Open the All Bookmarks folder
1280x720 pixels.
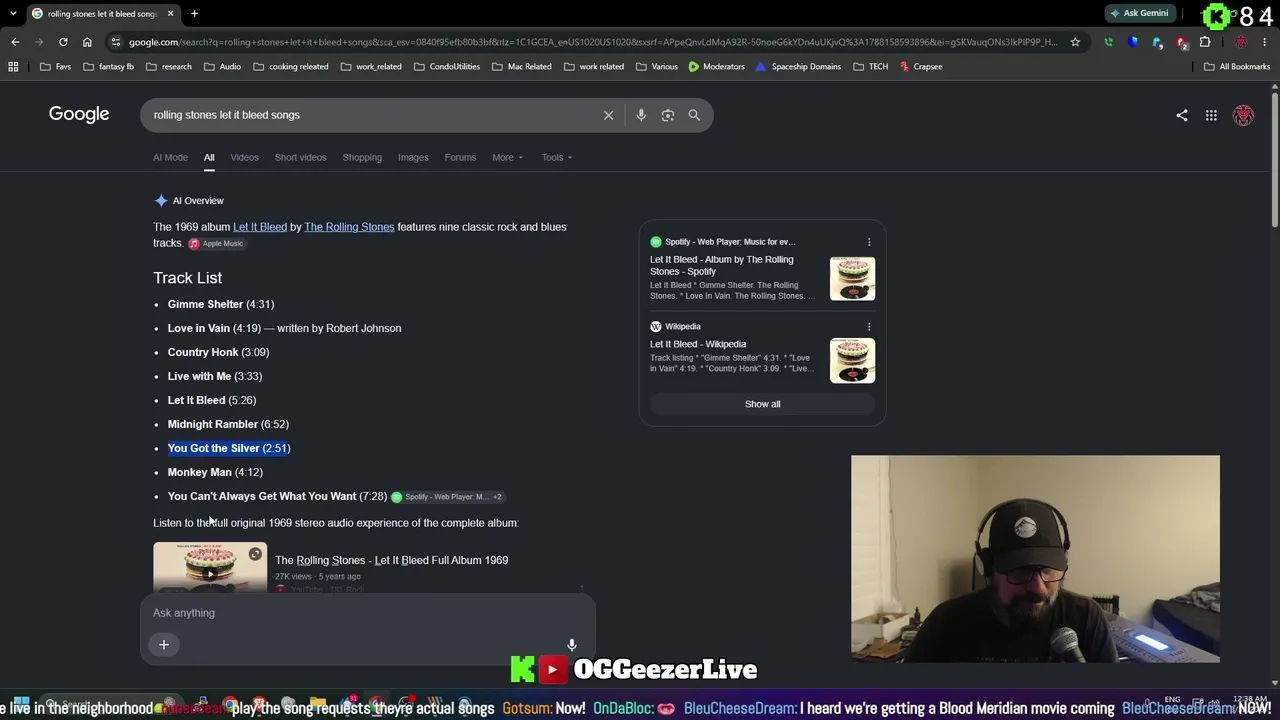tap(1237, 67)
